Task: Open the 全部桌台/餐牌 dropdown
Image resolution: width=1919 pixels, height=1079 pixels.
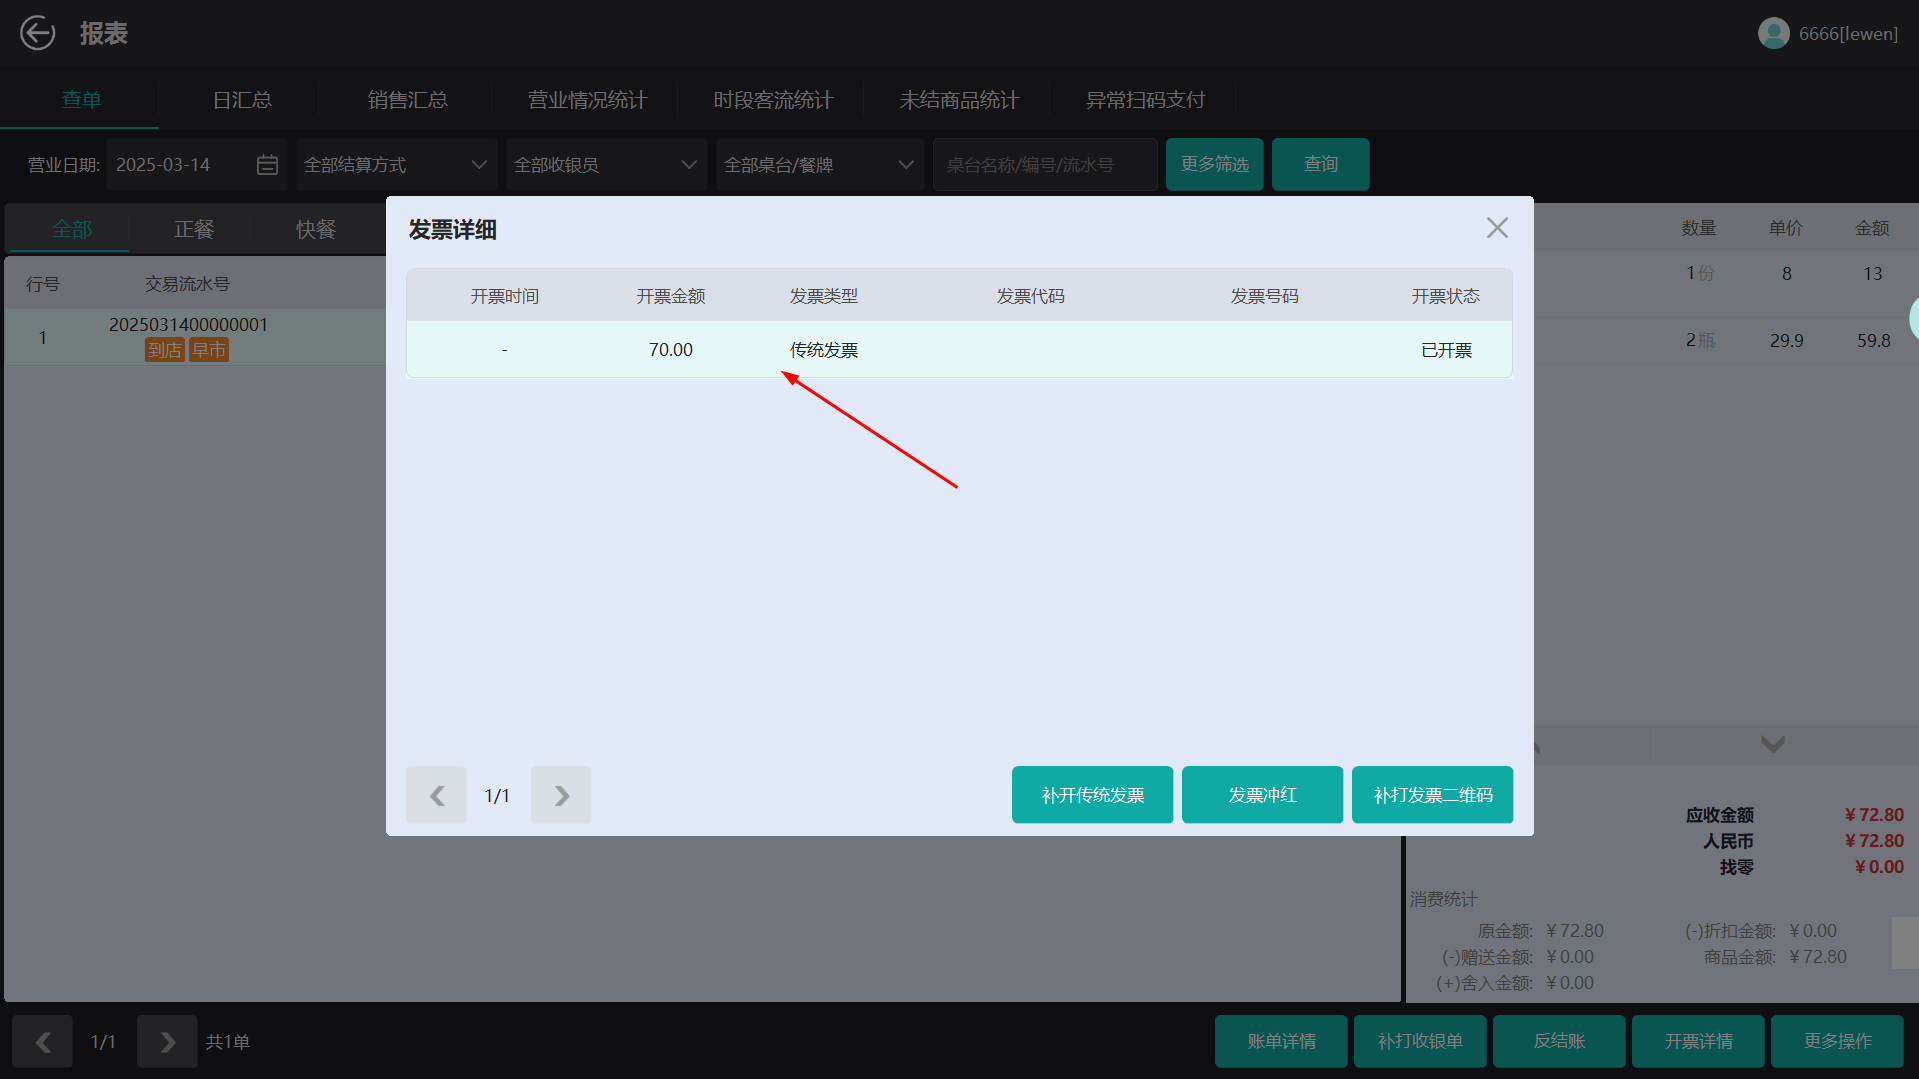Action: tap(818, 164)
